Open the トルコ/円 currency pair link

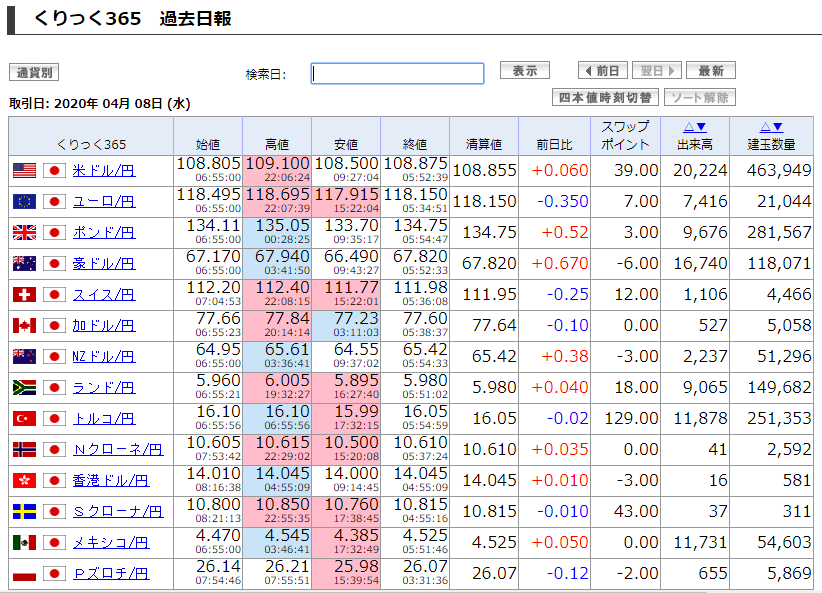[104, 418]
